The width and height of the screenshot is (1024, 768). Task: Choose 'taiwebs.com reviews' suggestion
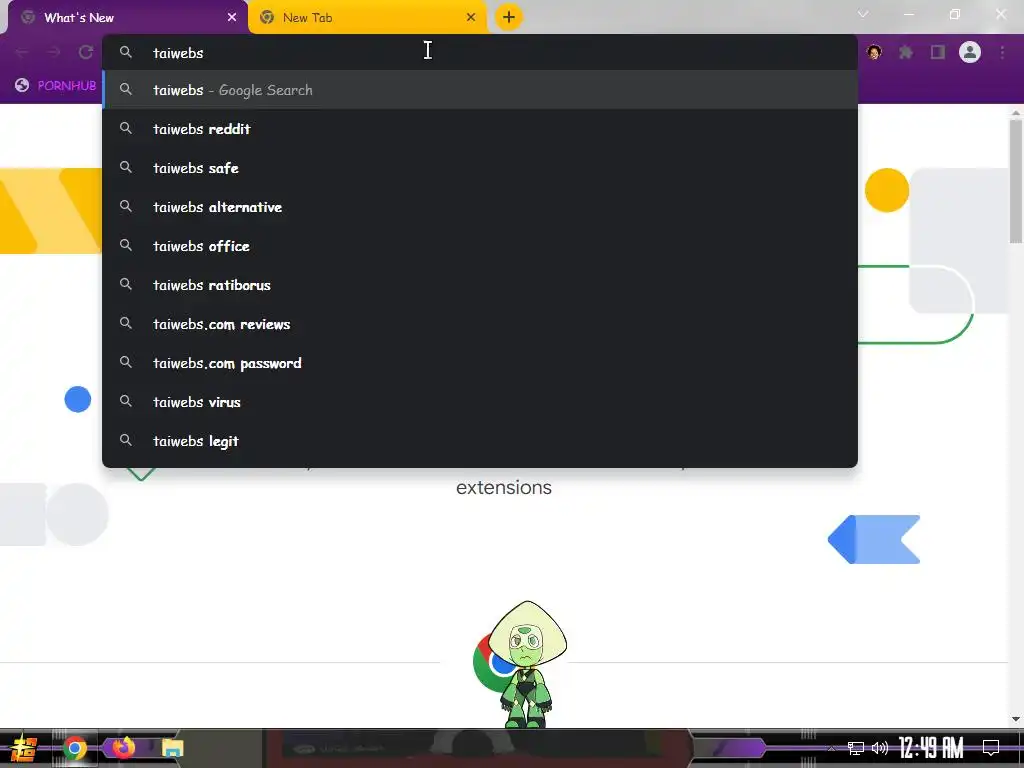tap(479, 324)
